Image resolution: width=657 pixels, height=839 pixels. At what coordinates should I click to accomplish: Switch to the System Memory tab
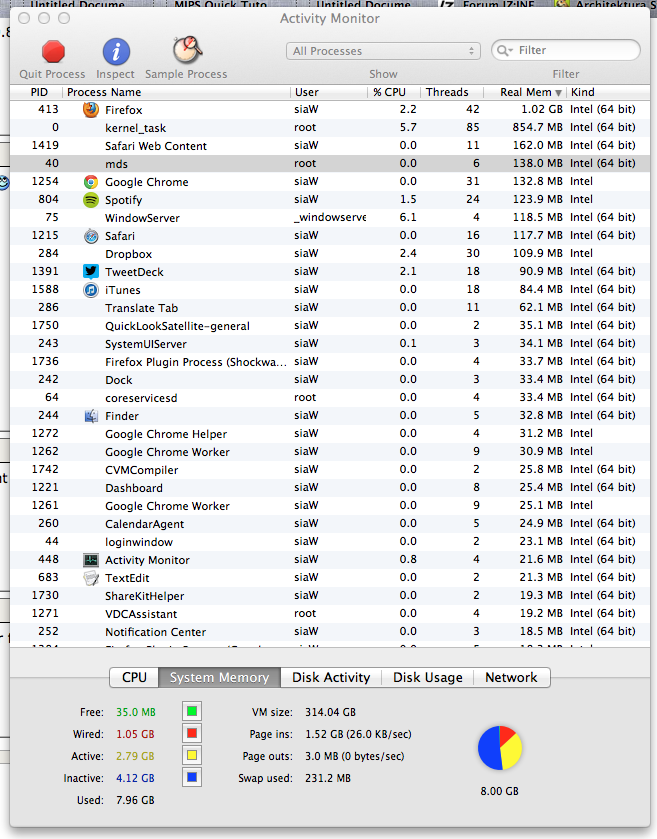click(x=219, y=677)
